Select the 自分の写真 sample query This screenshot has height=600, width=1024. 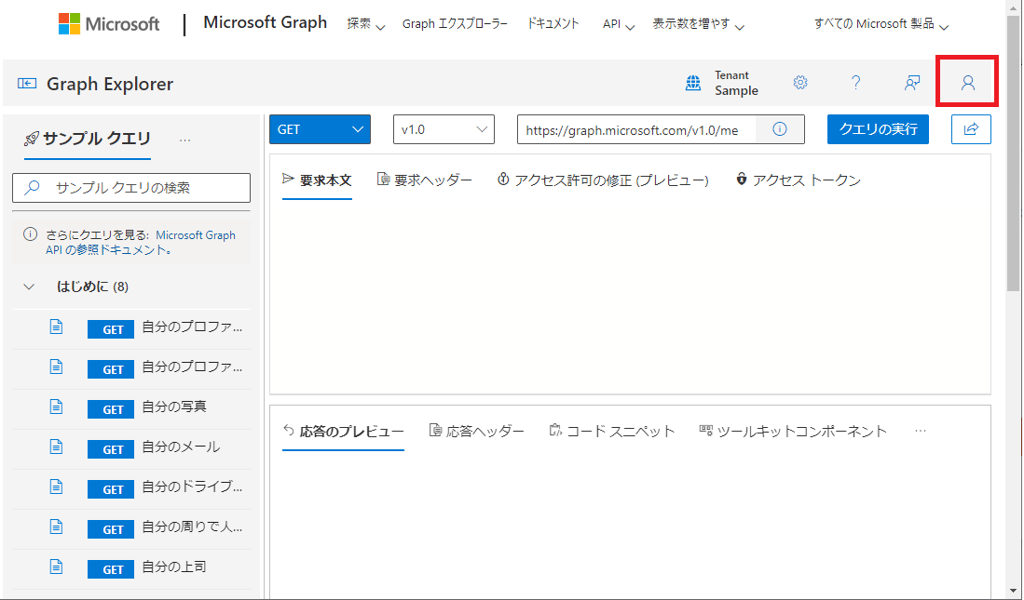pos(174,407)
